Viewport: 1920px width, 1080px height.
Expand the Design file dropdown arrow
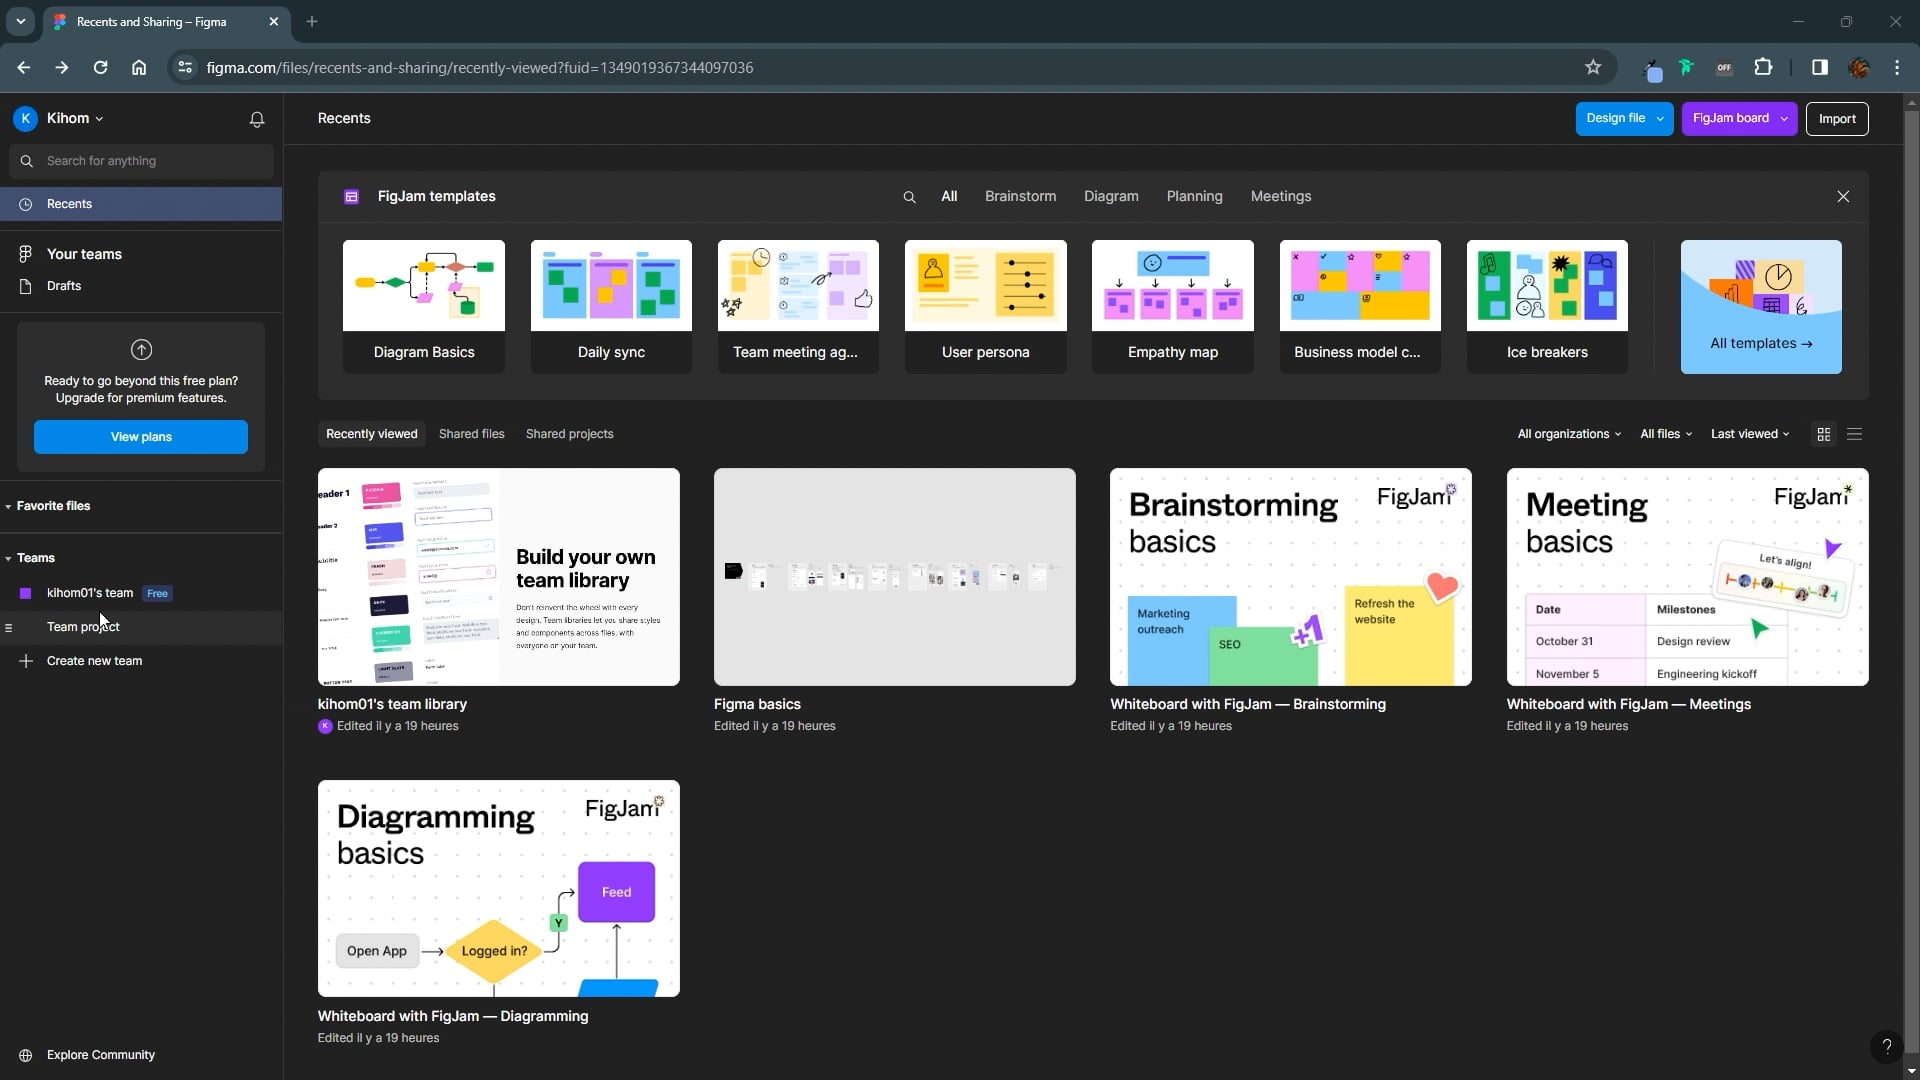[1660, 119]
